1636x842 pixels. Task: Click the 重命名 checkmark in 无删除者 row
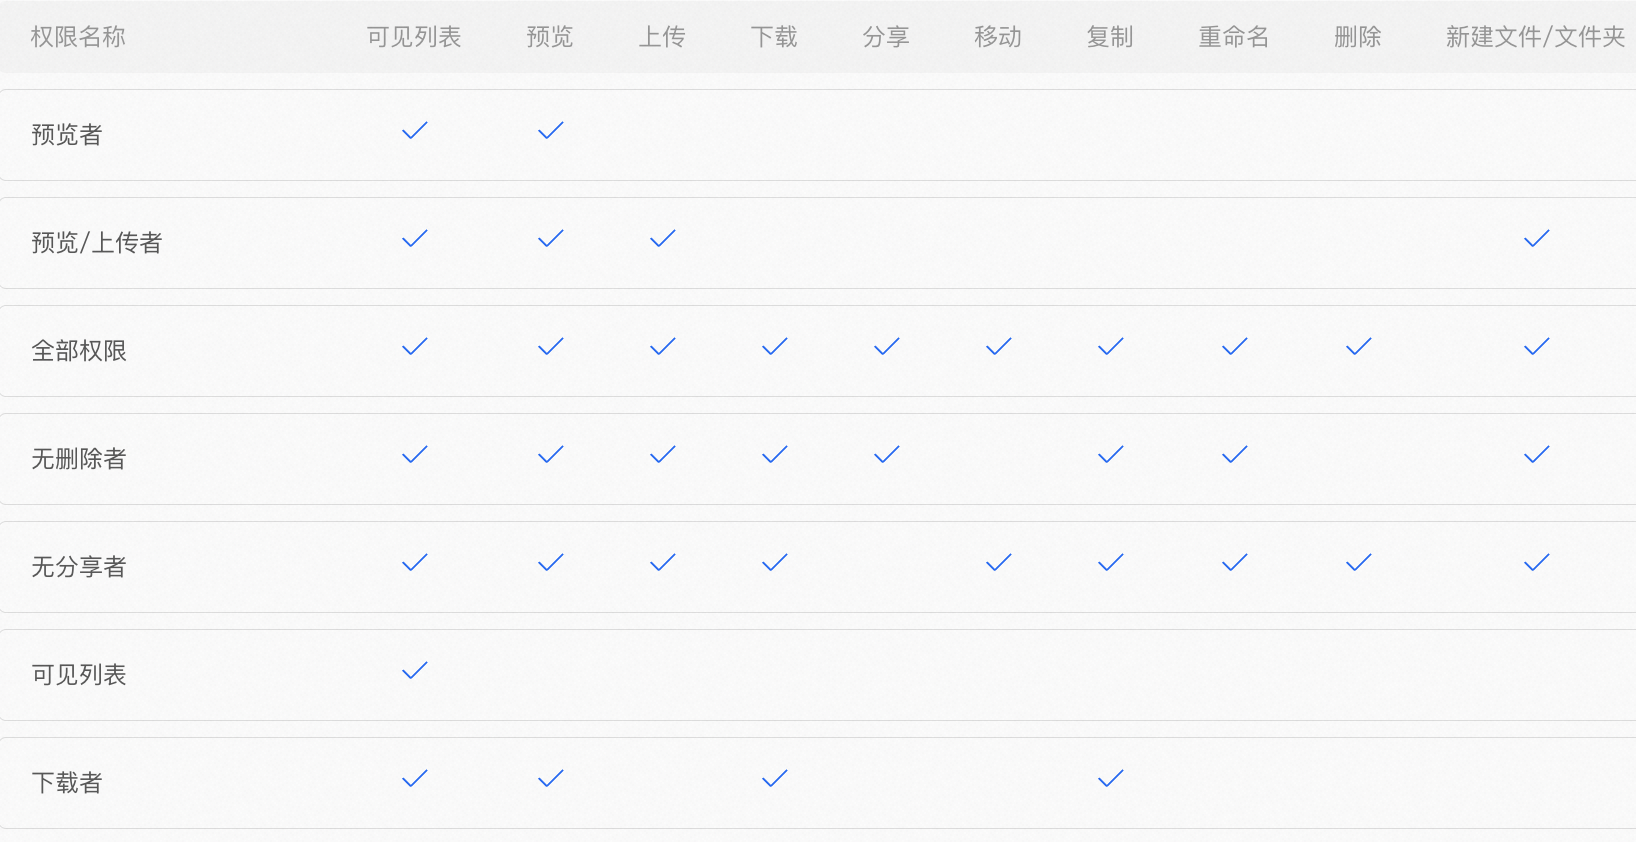click(1235, 454)
